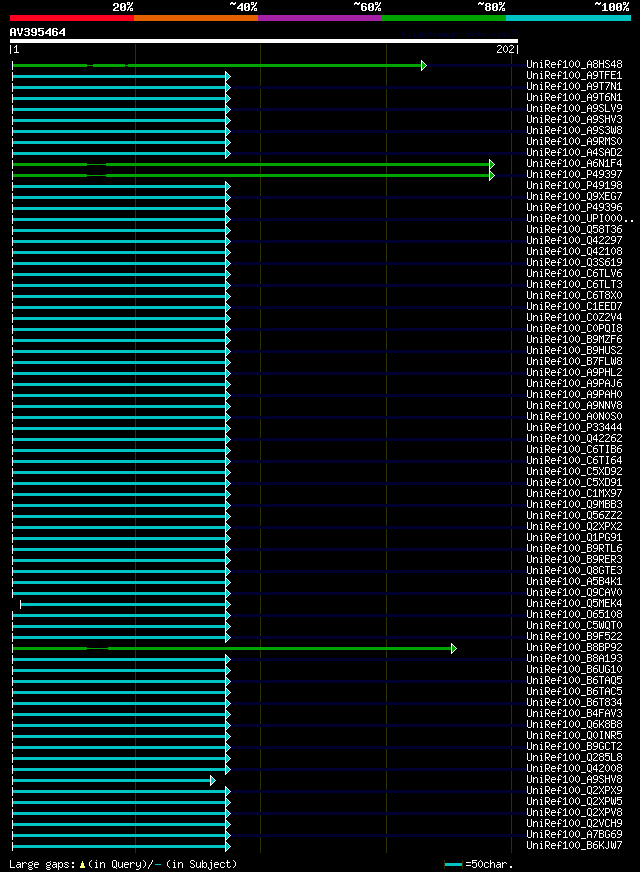Click the UniRef100_A6N1F4 label

(574, 164)
